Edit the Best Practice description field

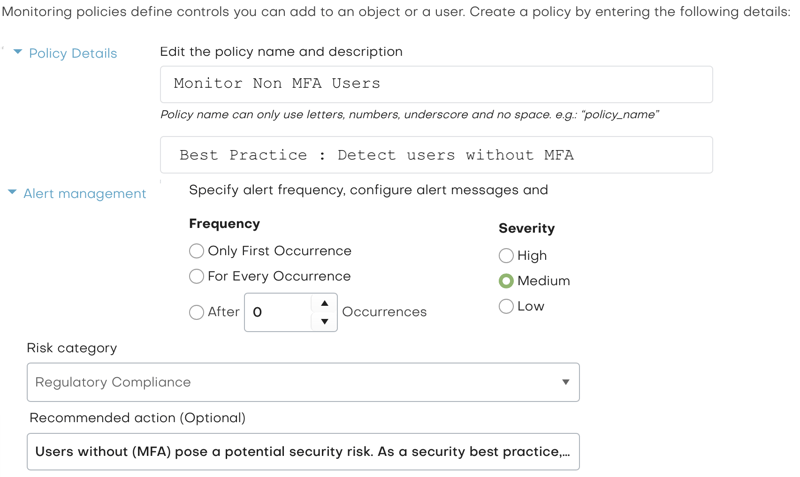436,155
